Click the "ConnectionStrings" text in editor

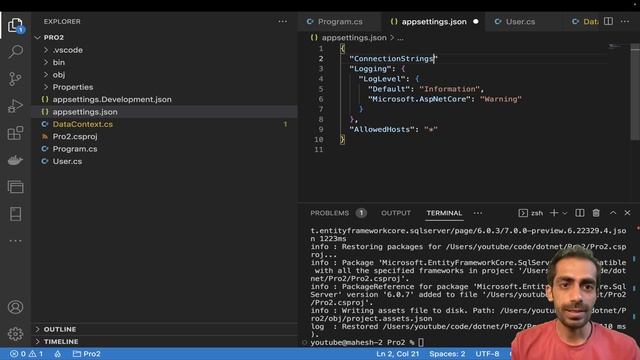point(393,59)
